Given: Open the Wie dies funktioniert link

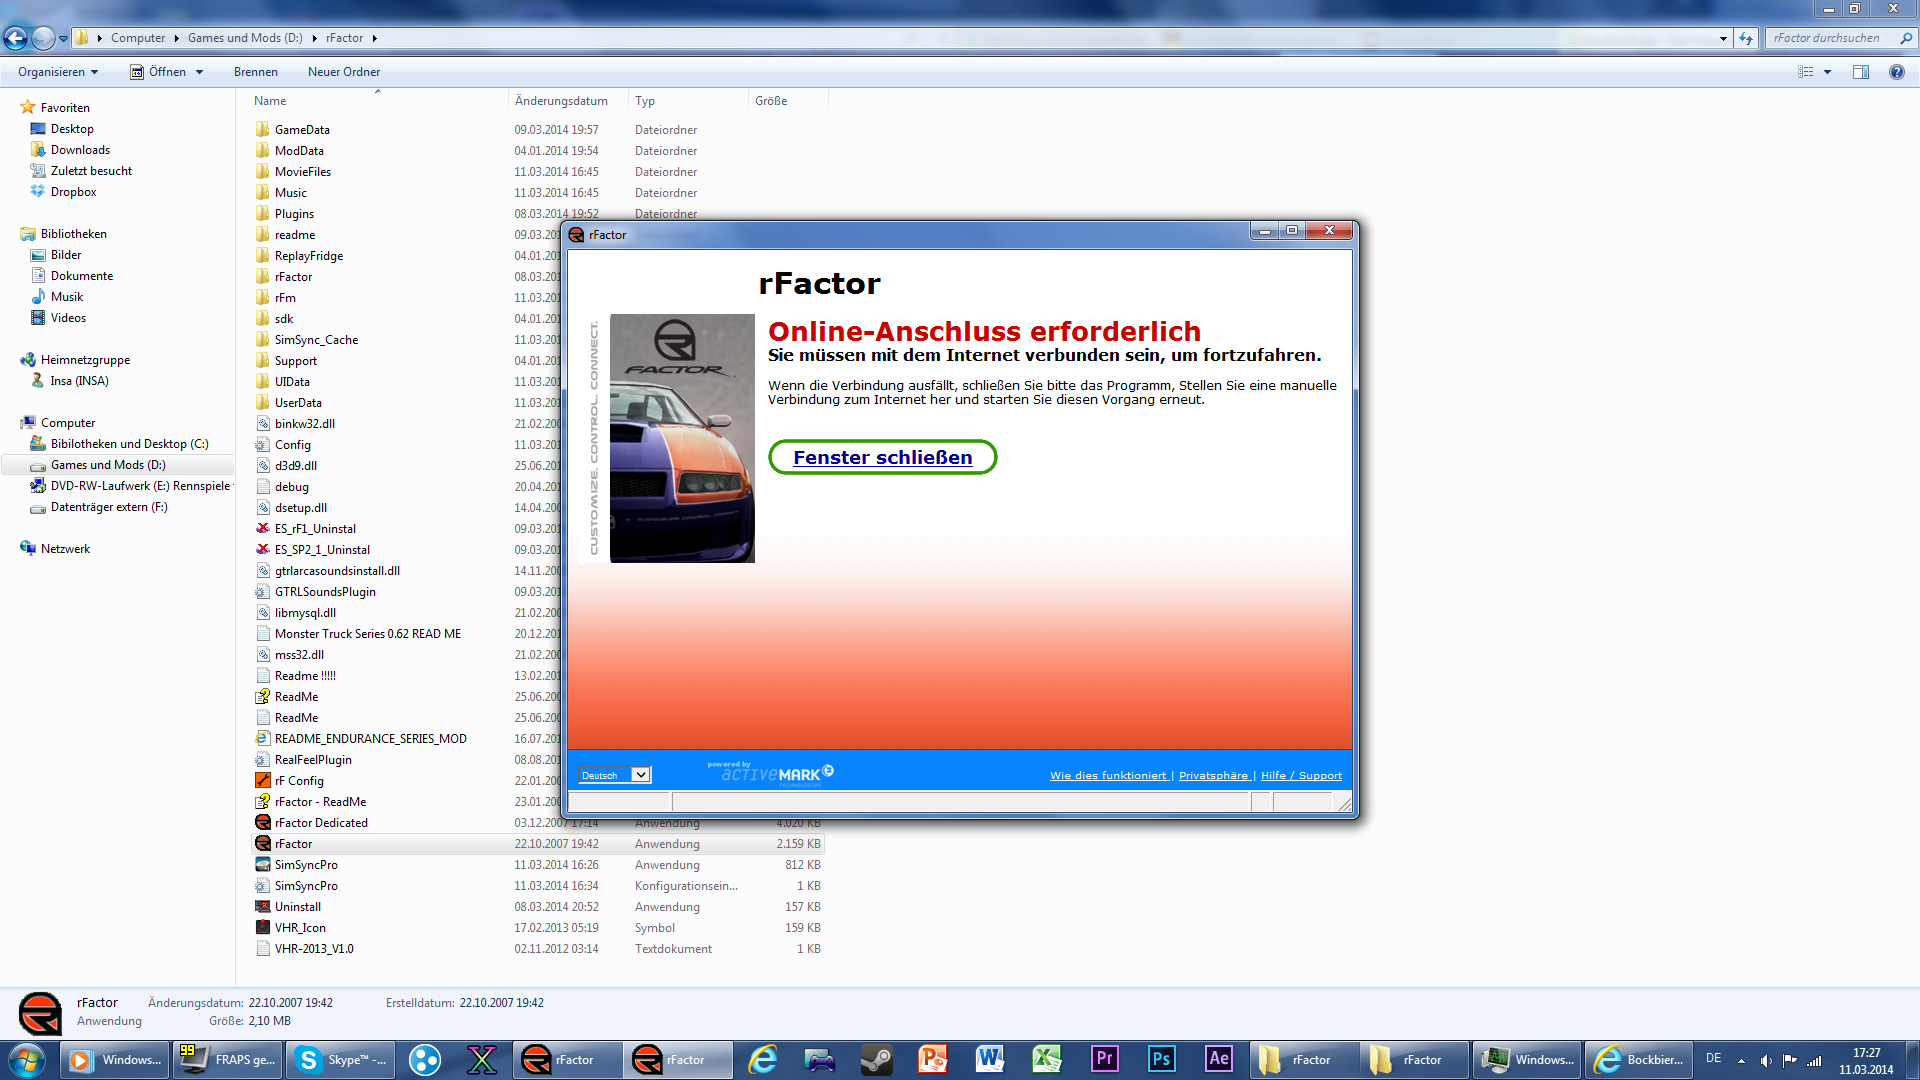Looking at the screenshot, I should [x=1108, y=776].
